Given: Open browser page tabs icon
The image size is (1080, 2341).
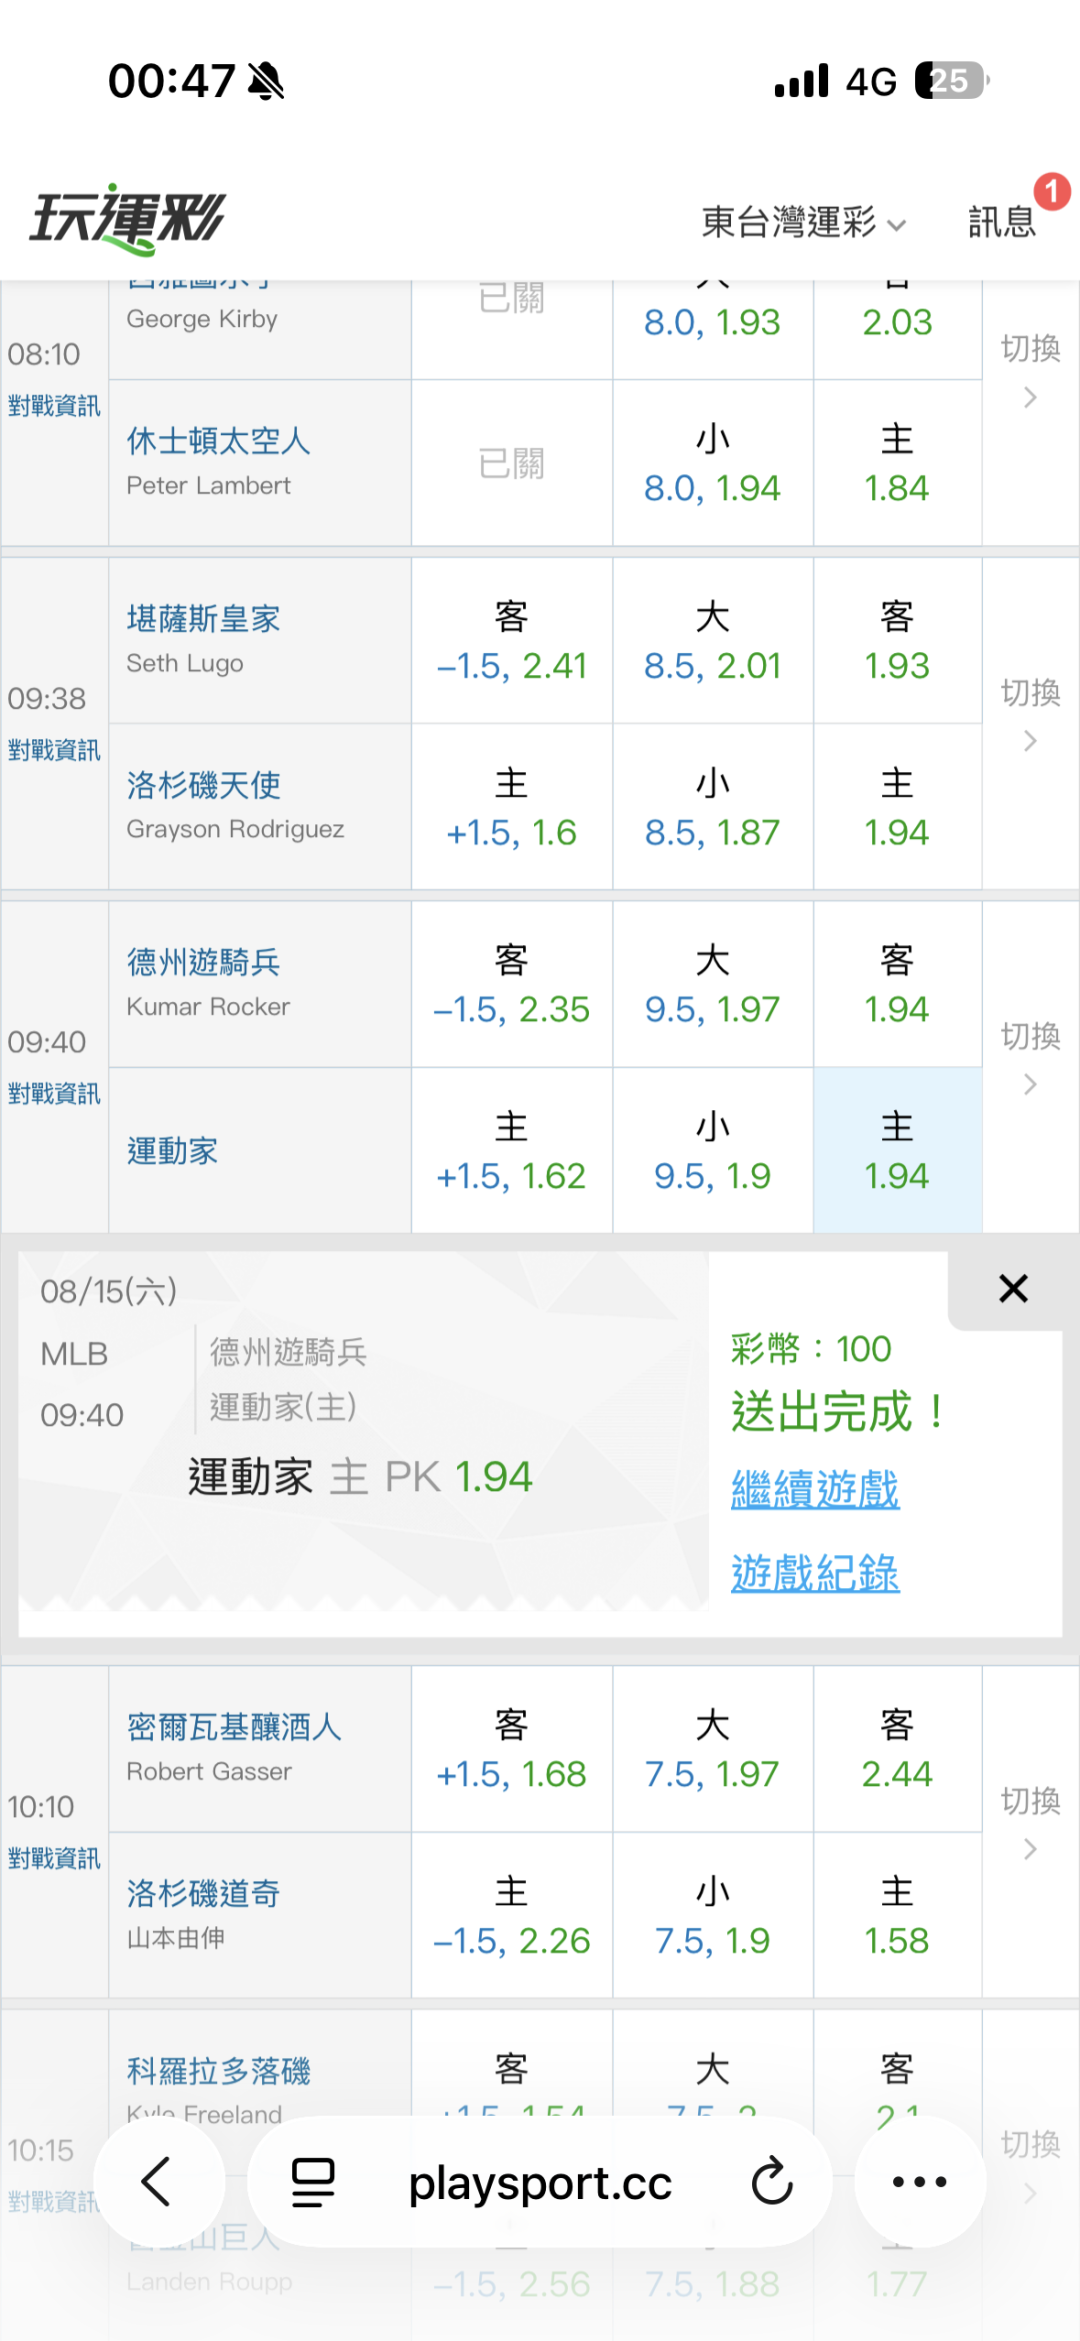Looking at the screenshot, I should [313, 2182].
